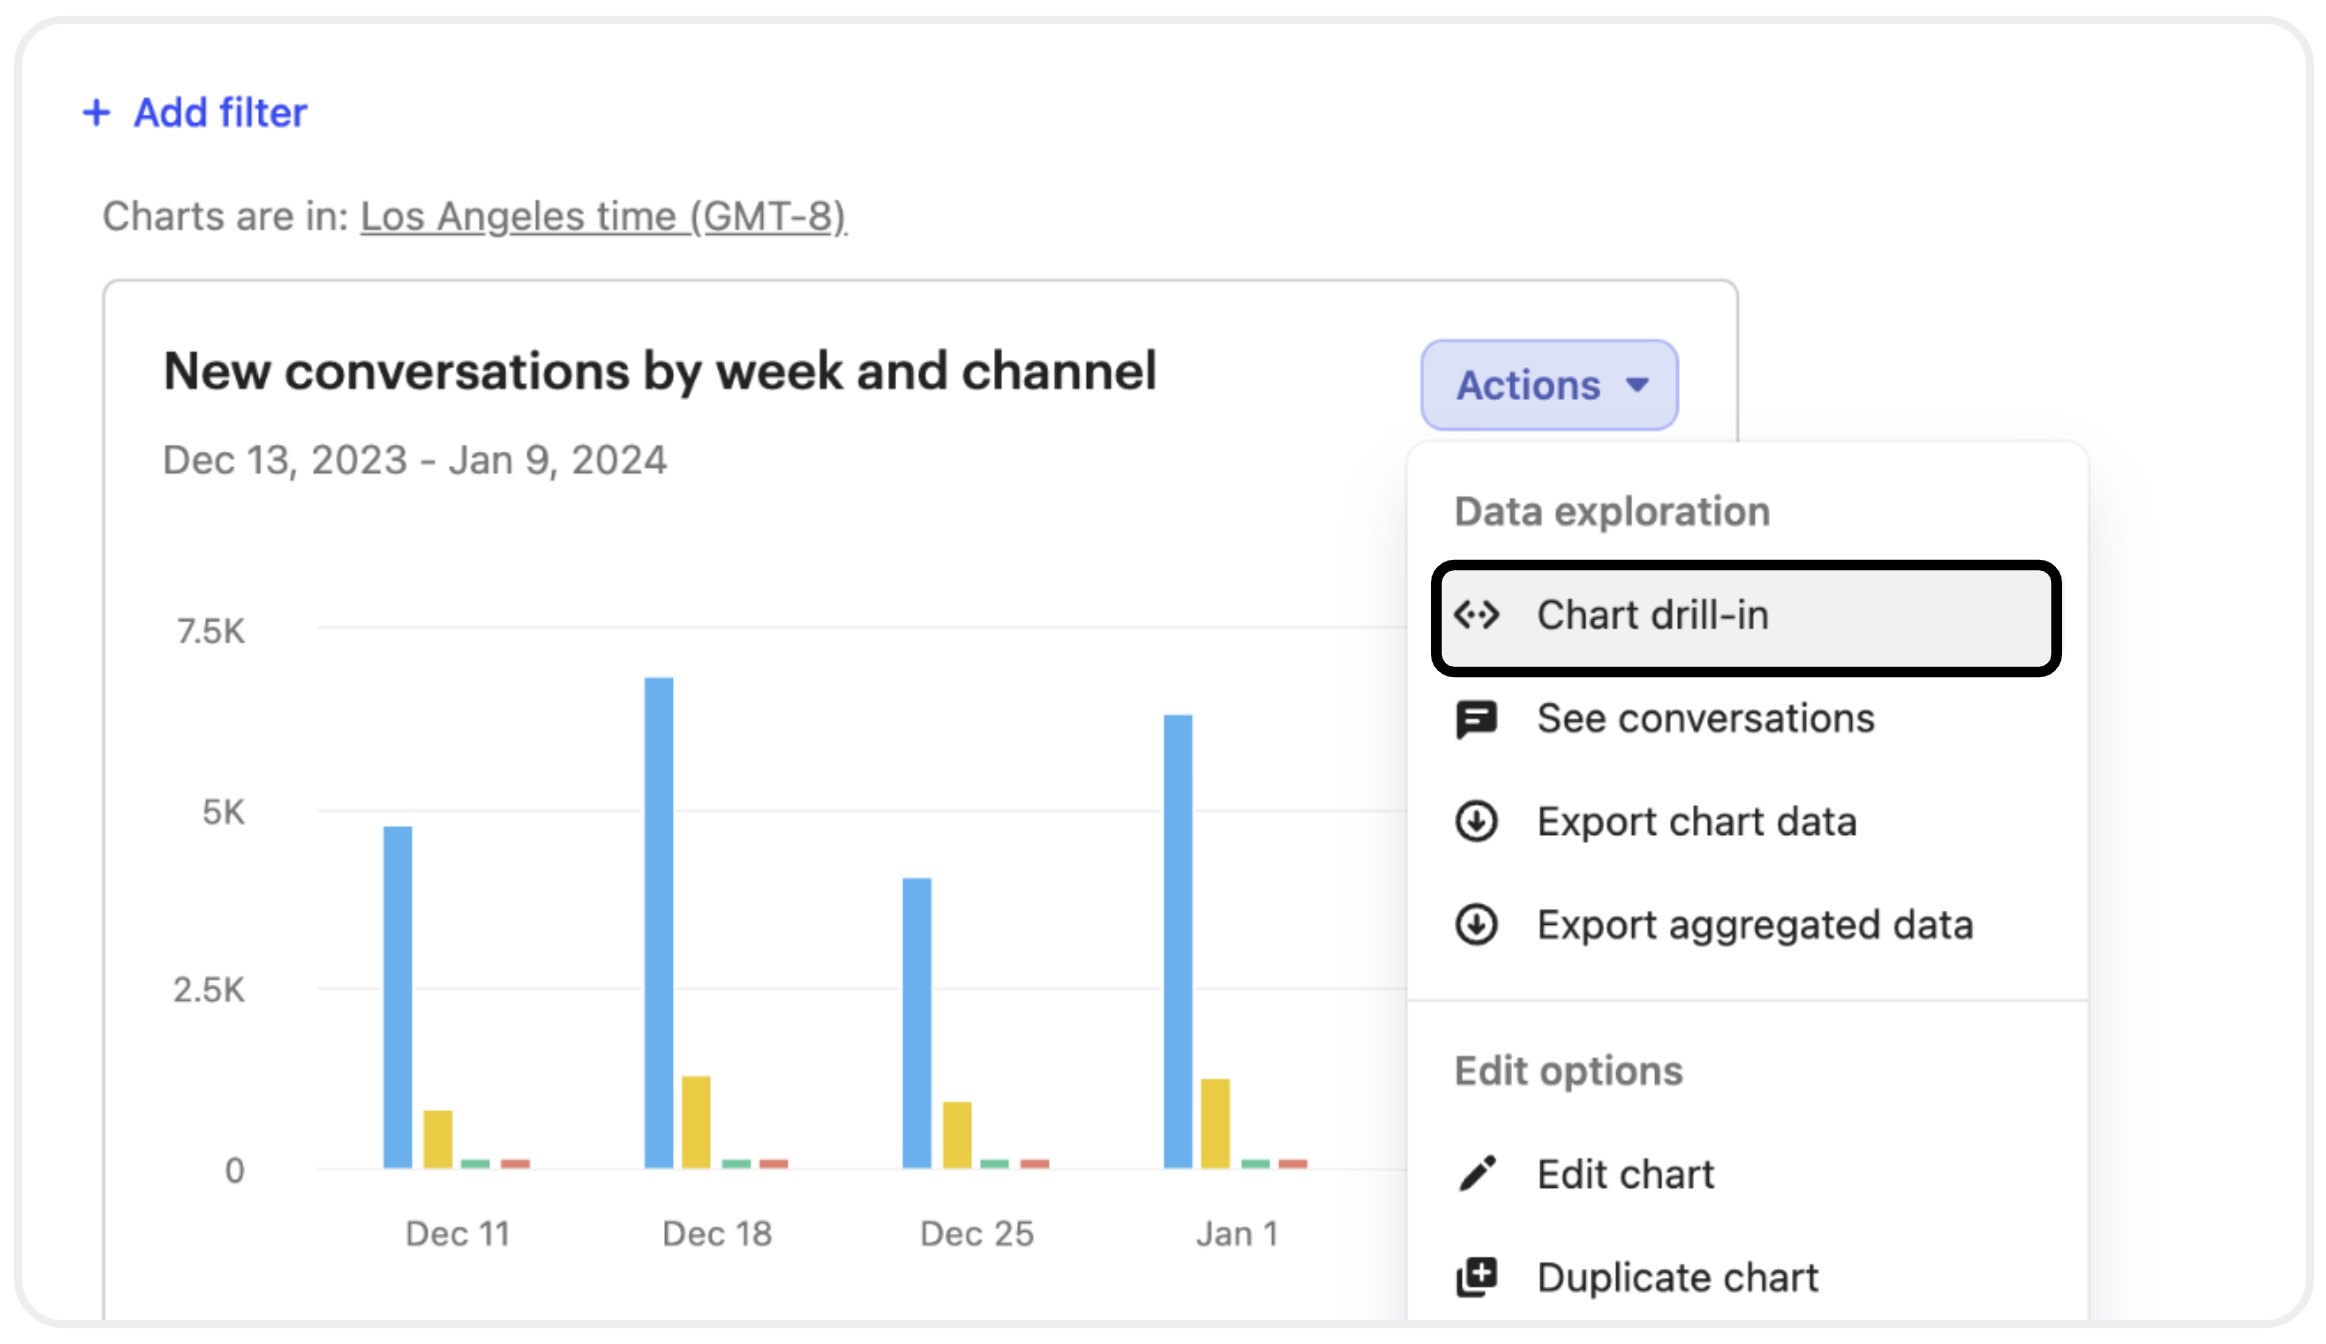
Task: Click the Dec 11 axis label
Action: (458, 1234)
